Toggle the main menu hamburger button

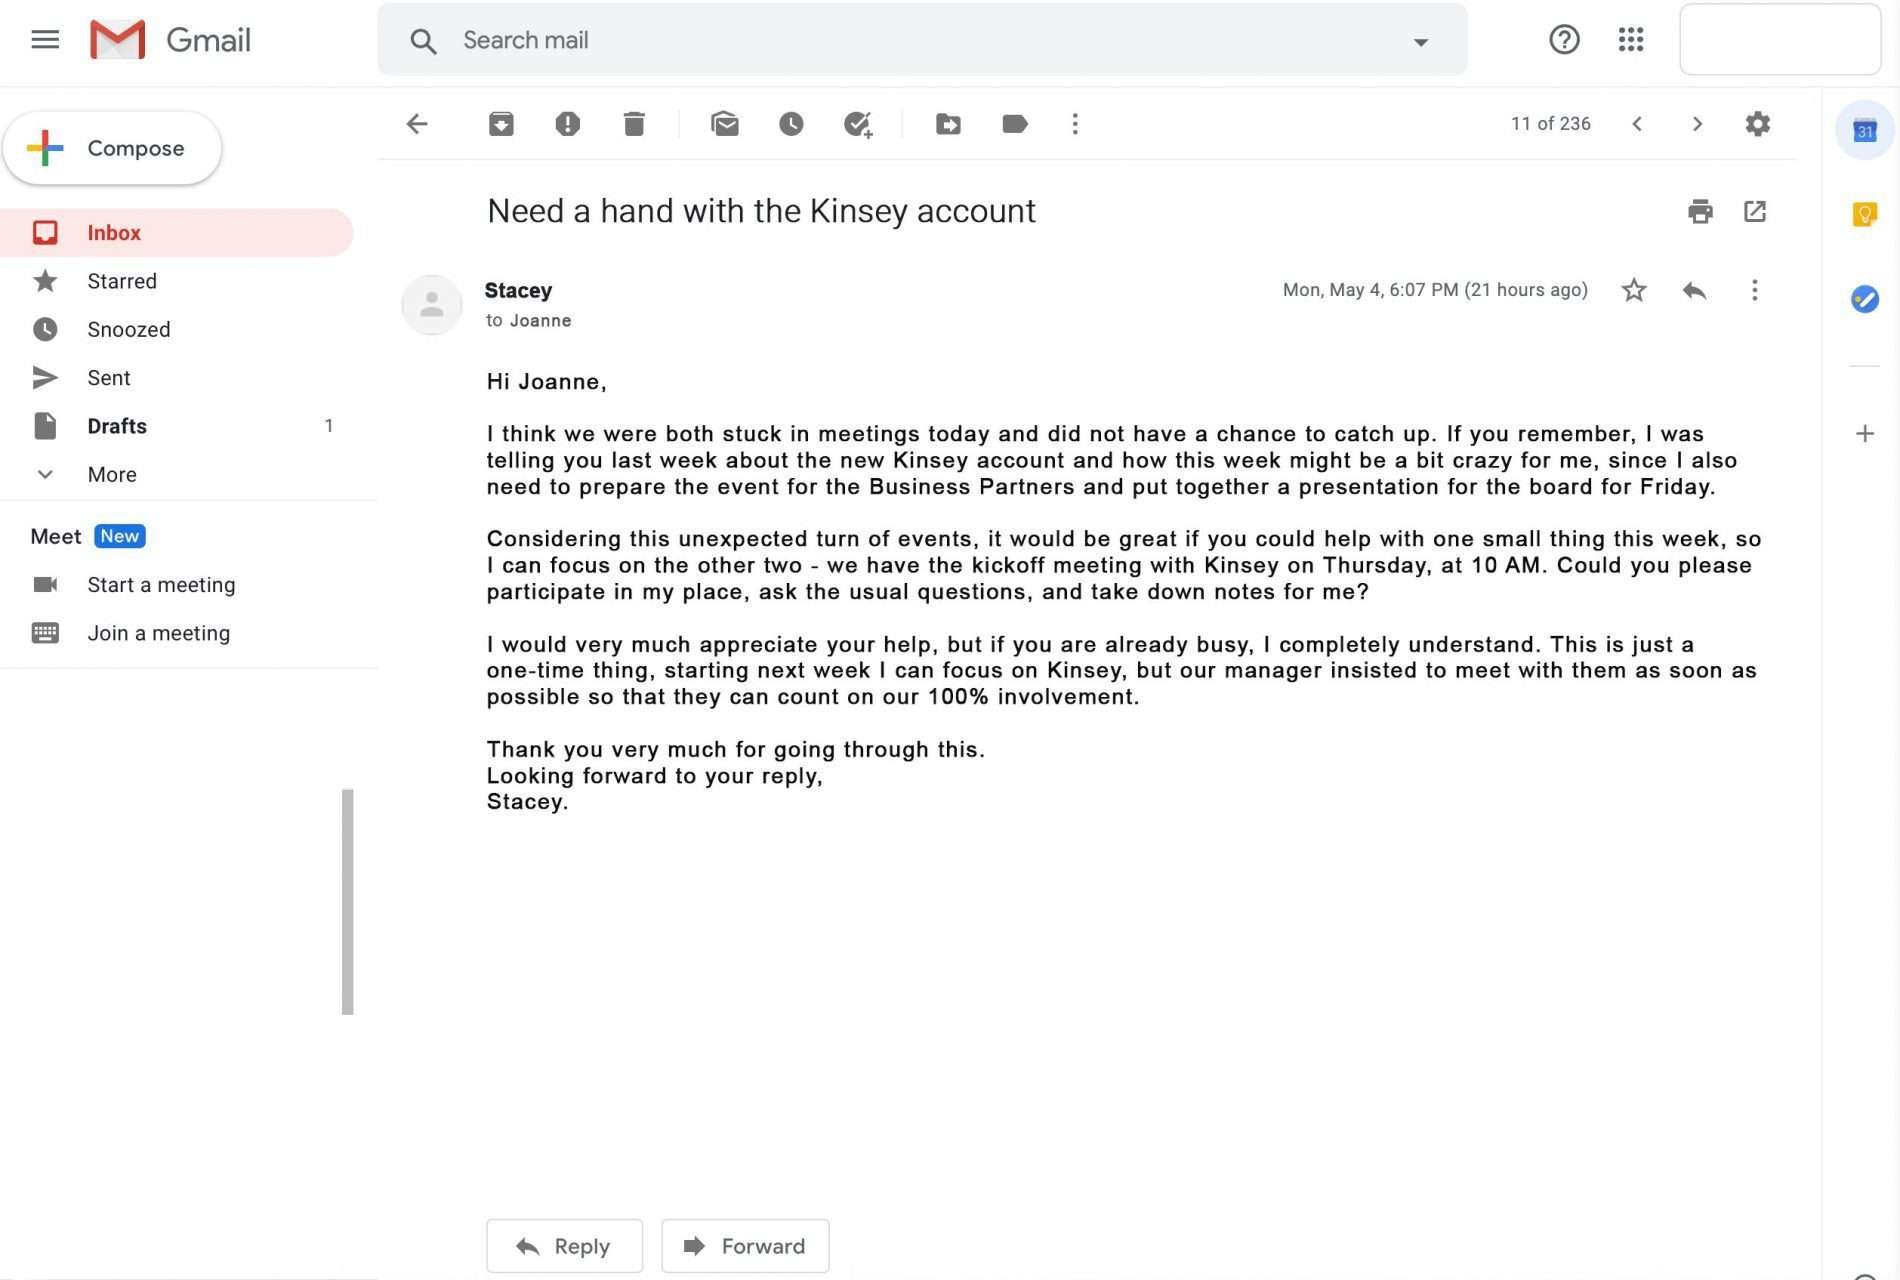[45, 40]
